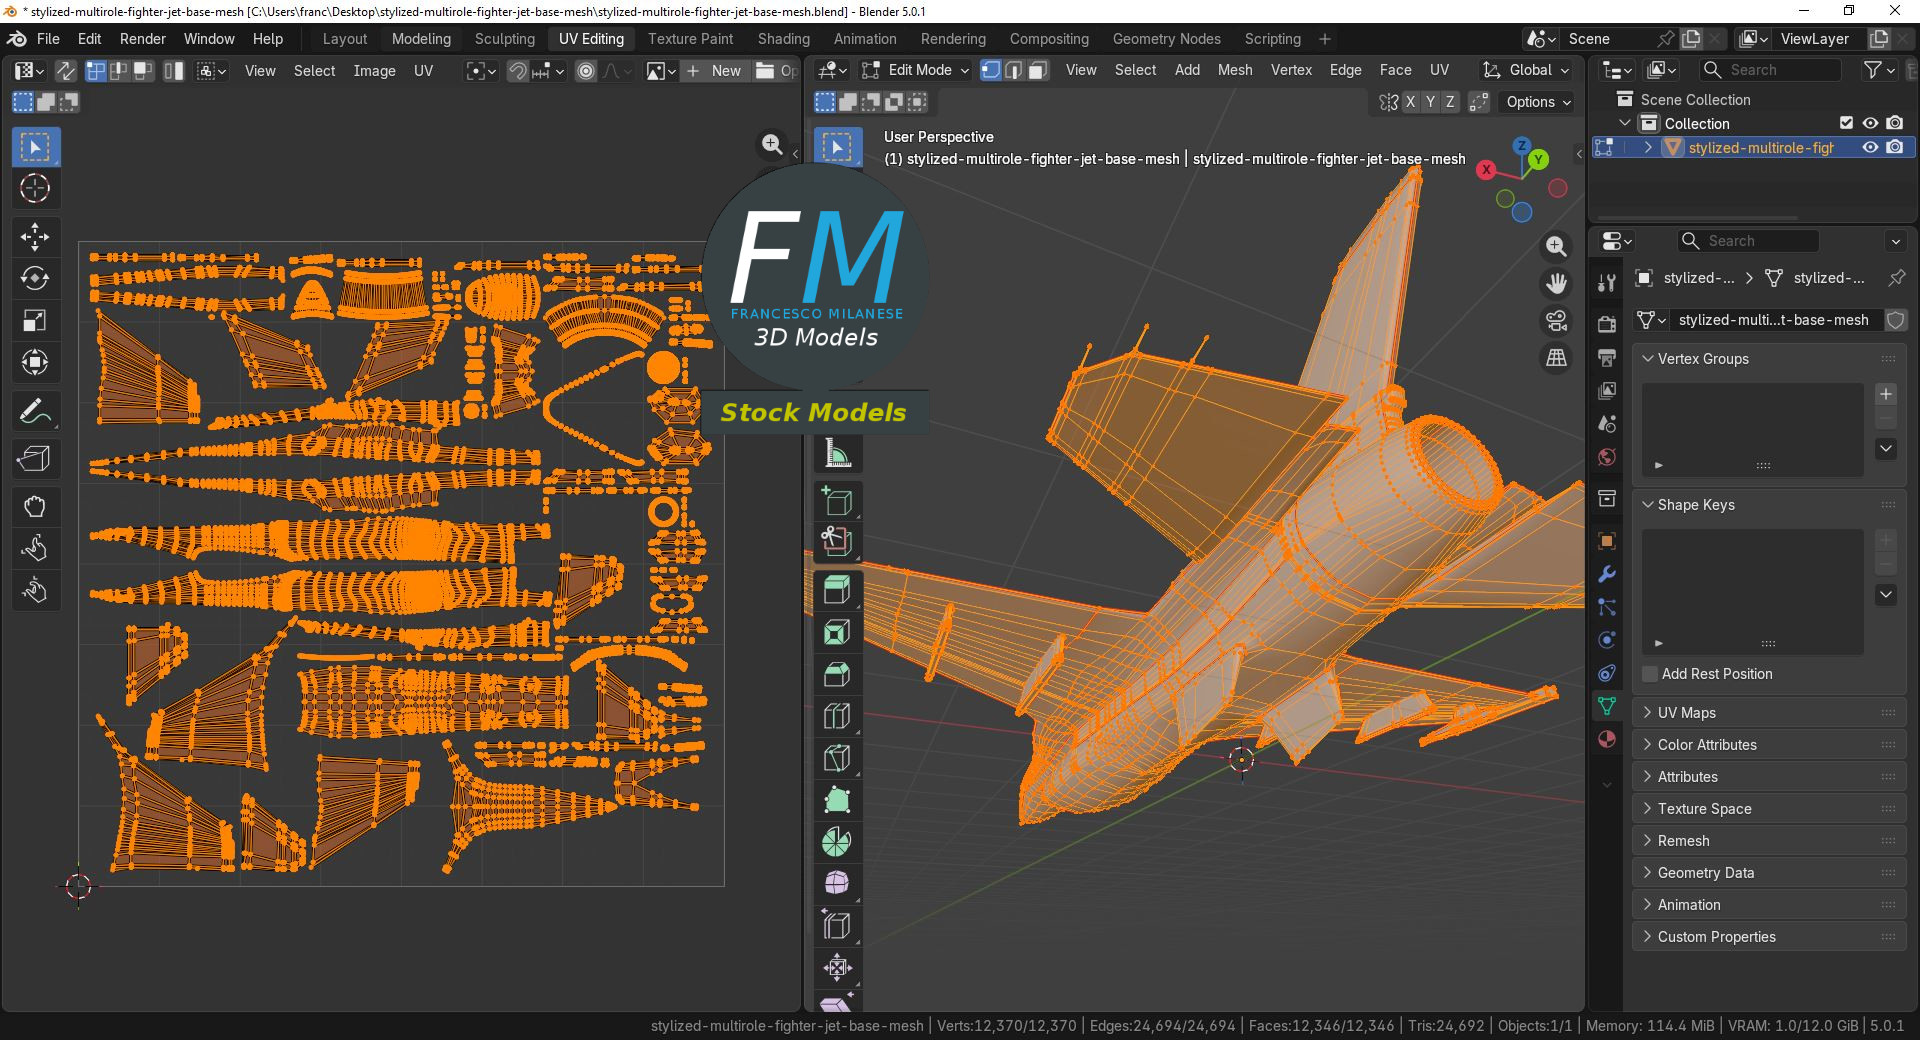Collapse the Shape Keys panel
The width and height of the screenshot is (1920, 1040).
(1769, 505)
